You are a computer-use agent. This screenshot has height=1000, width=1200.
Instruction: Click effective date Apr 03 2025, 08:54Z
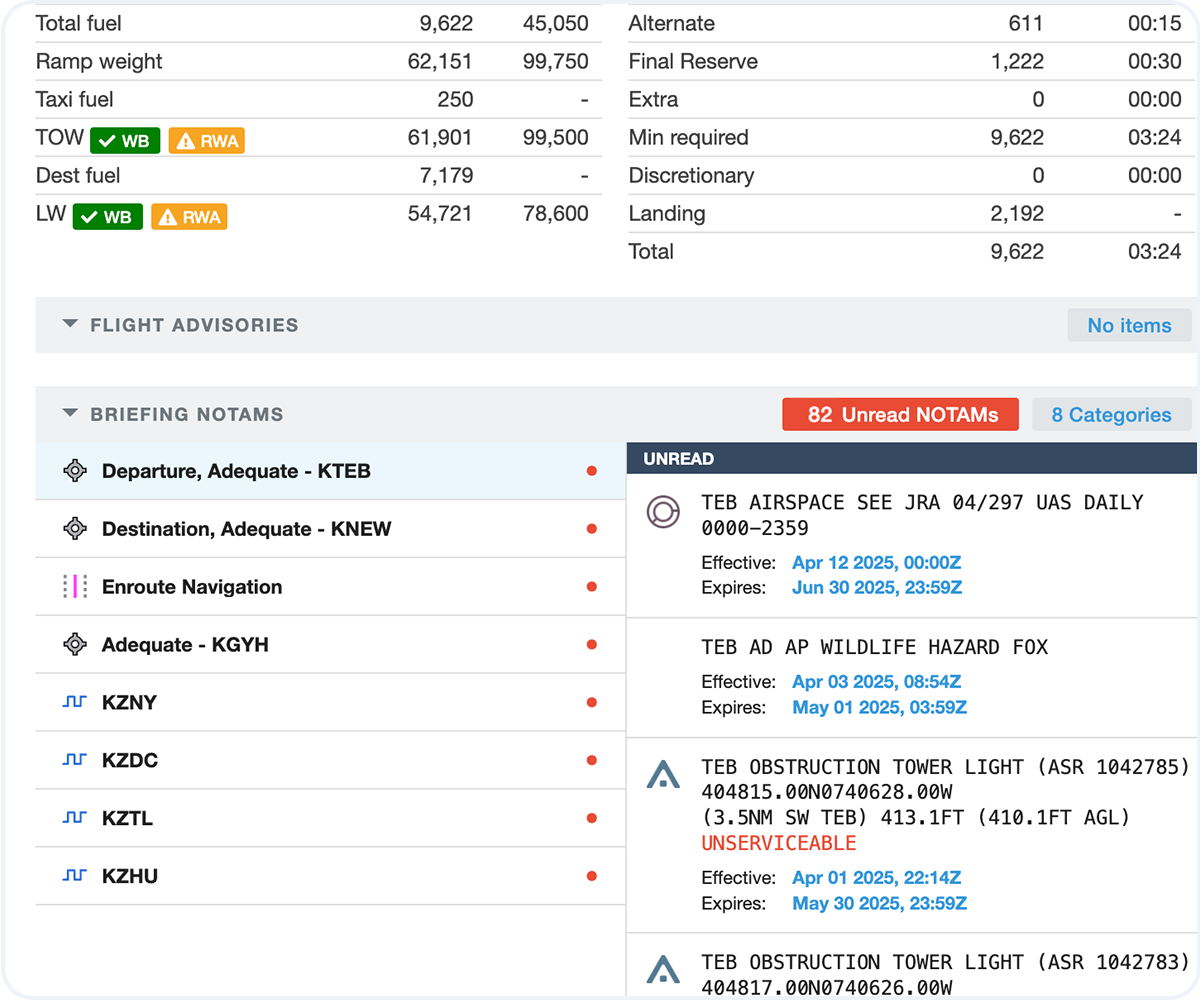pos(877,683)
